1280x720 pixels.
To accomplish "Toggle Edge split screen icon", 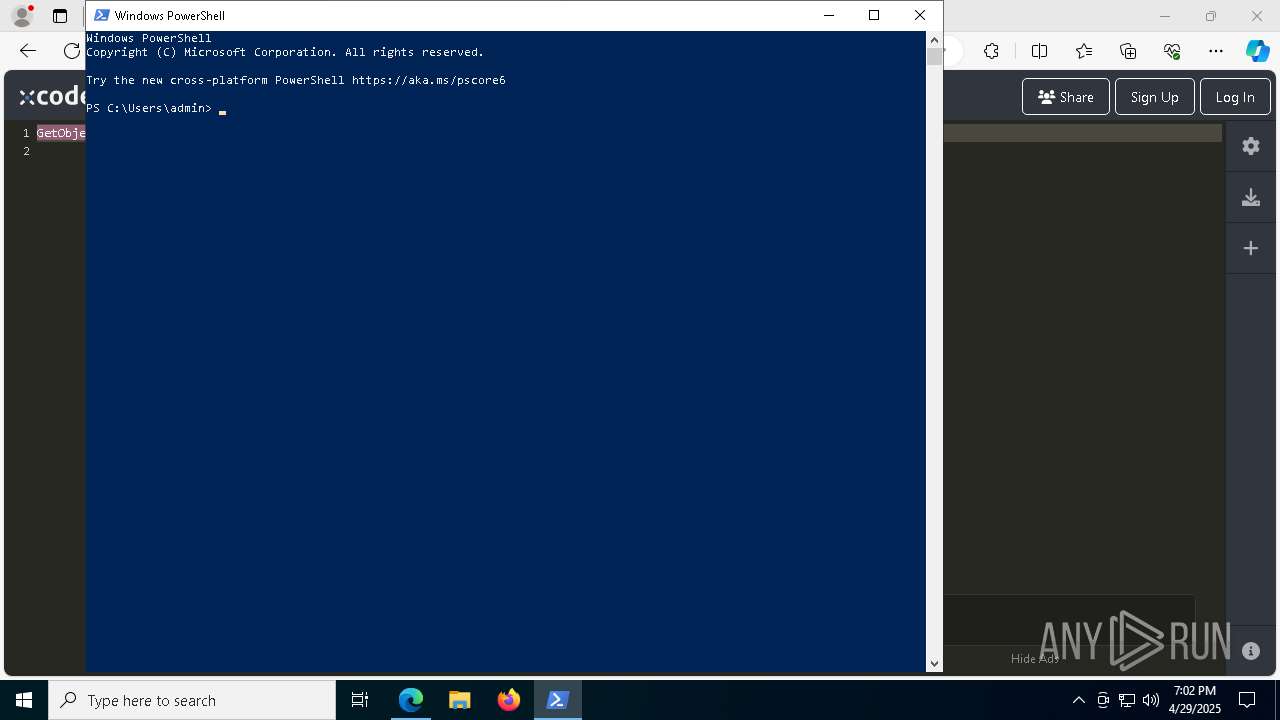I will point(1039,51).
